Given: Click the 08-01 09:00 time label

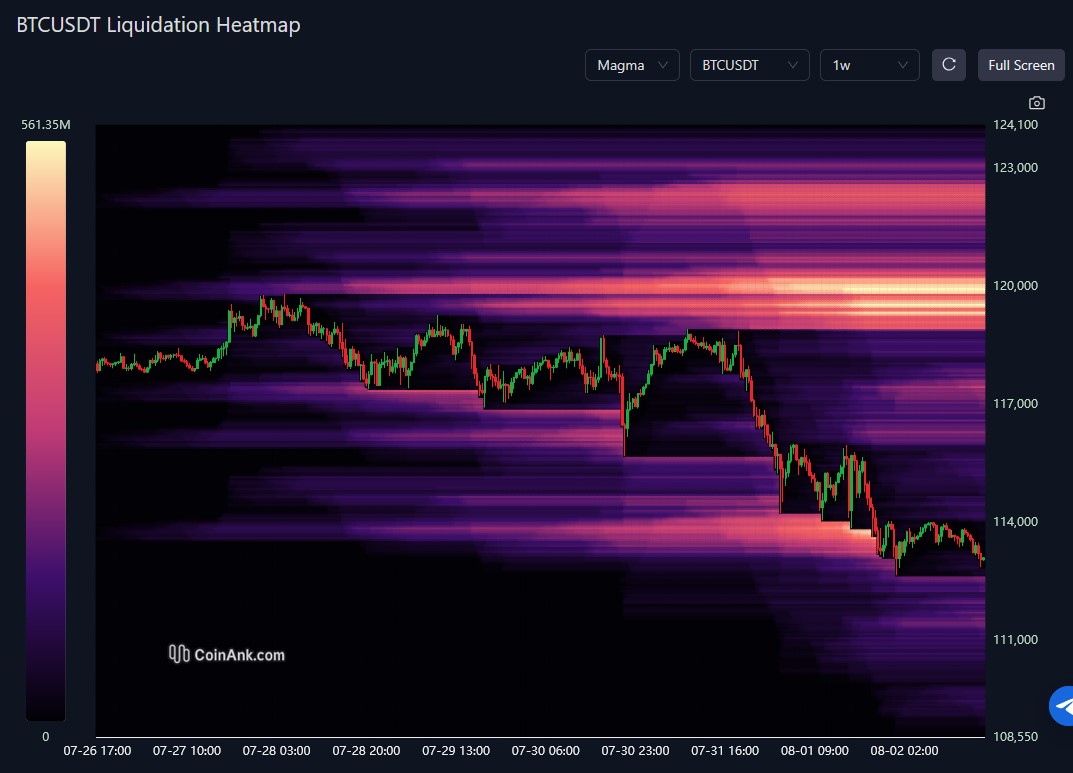Looking at the screenshot, I should 814,751.
